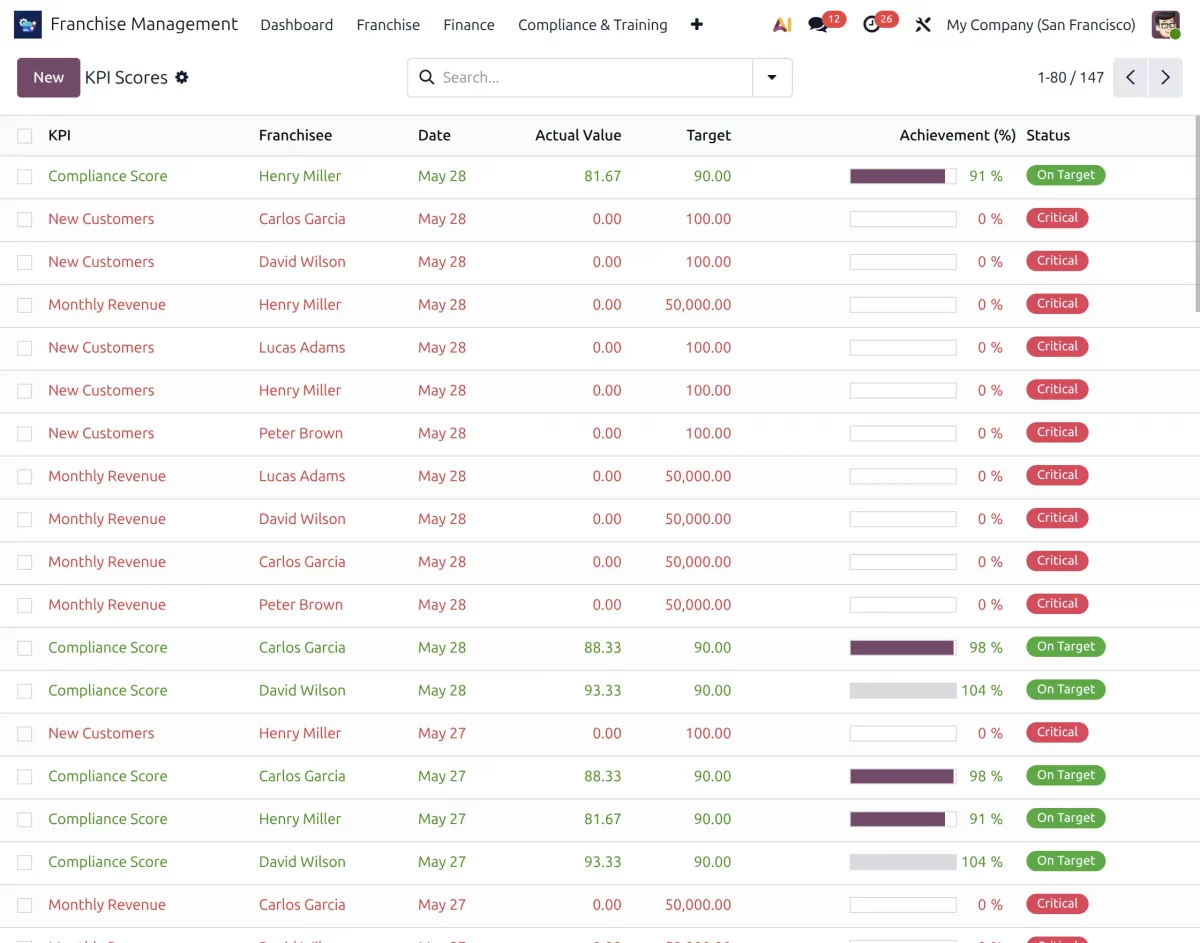This screenshot has width=1200, height=943.
Task: Open the activities clock icon with badge 26
Action: pos(872,25)
